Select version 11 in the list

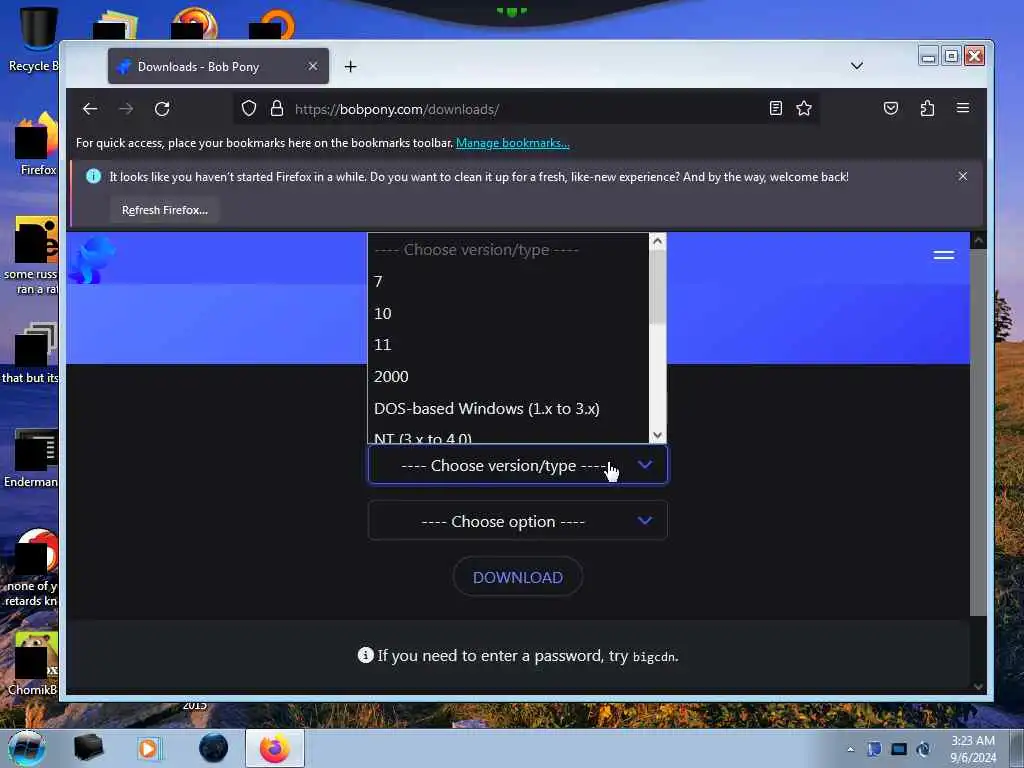pos(508,345)
